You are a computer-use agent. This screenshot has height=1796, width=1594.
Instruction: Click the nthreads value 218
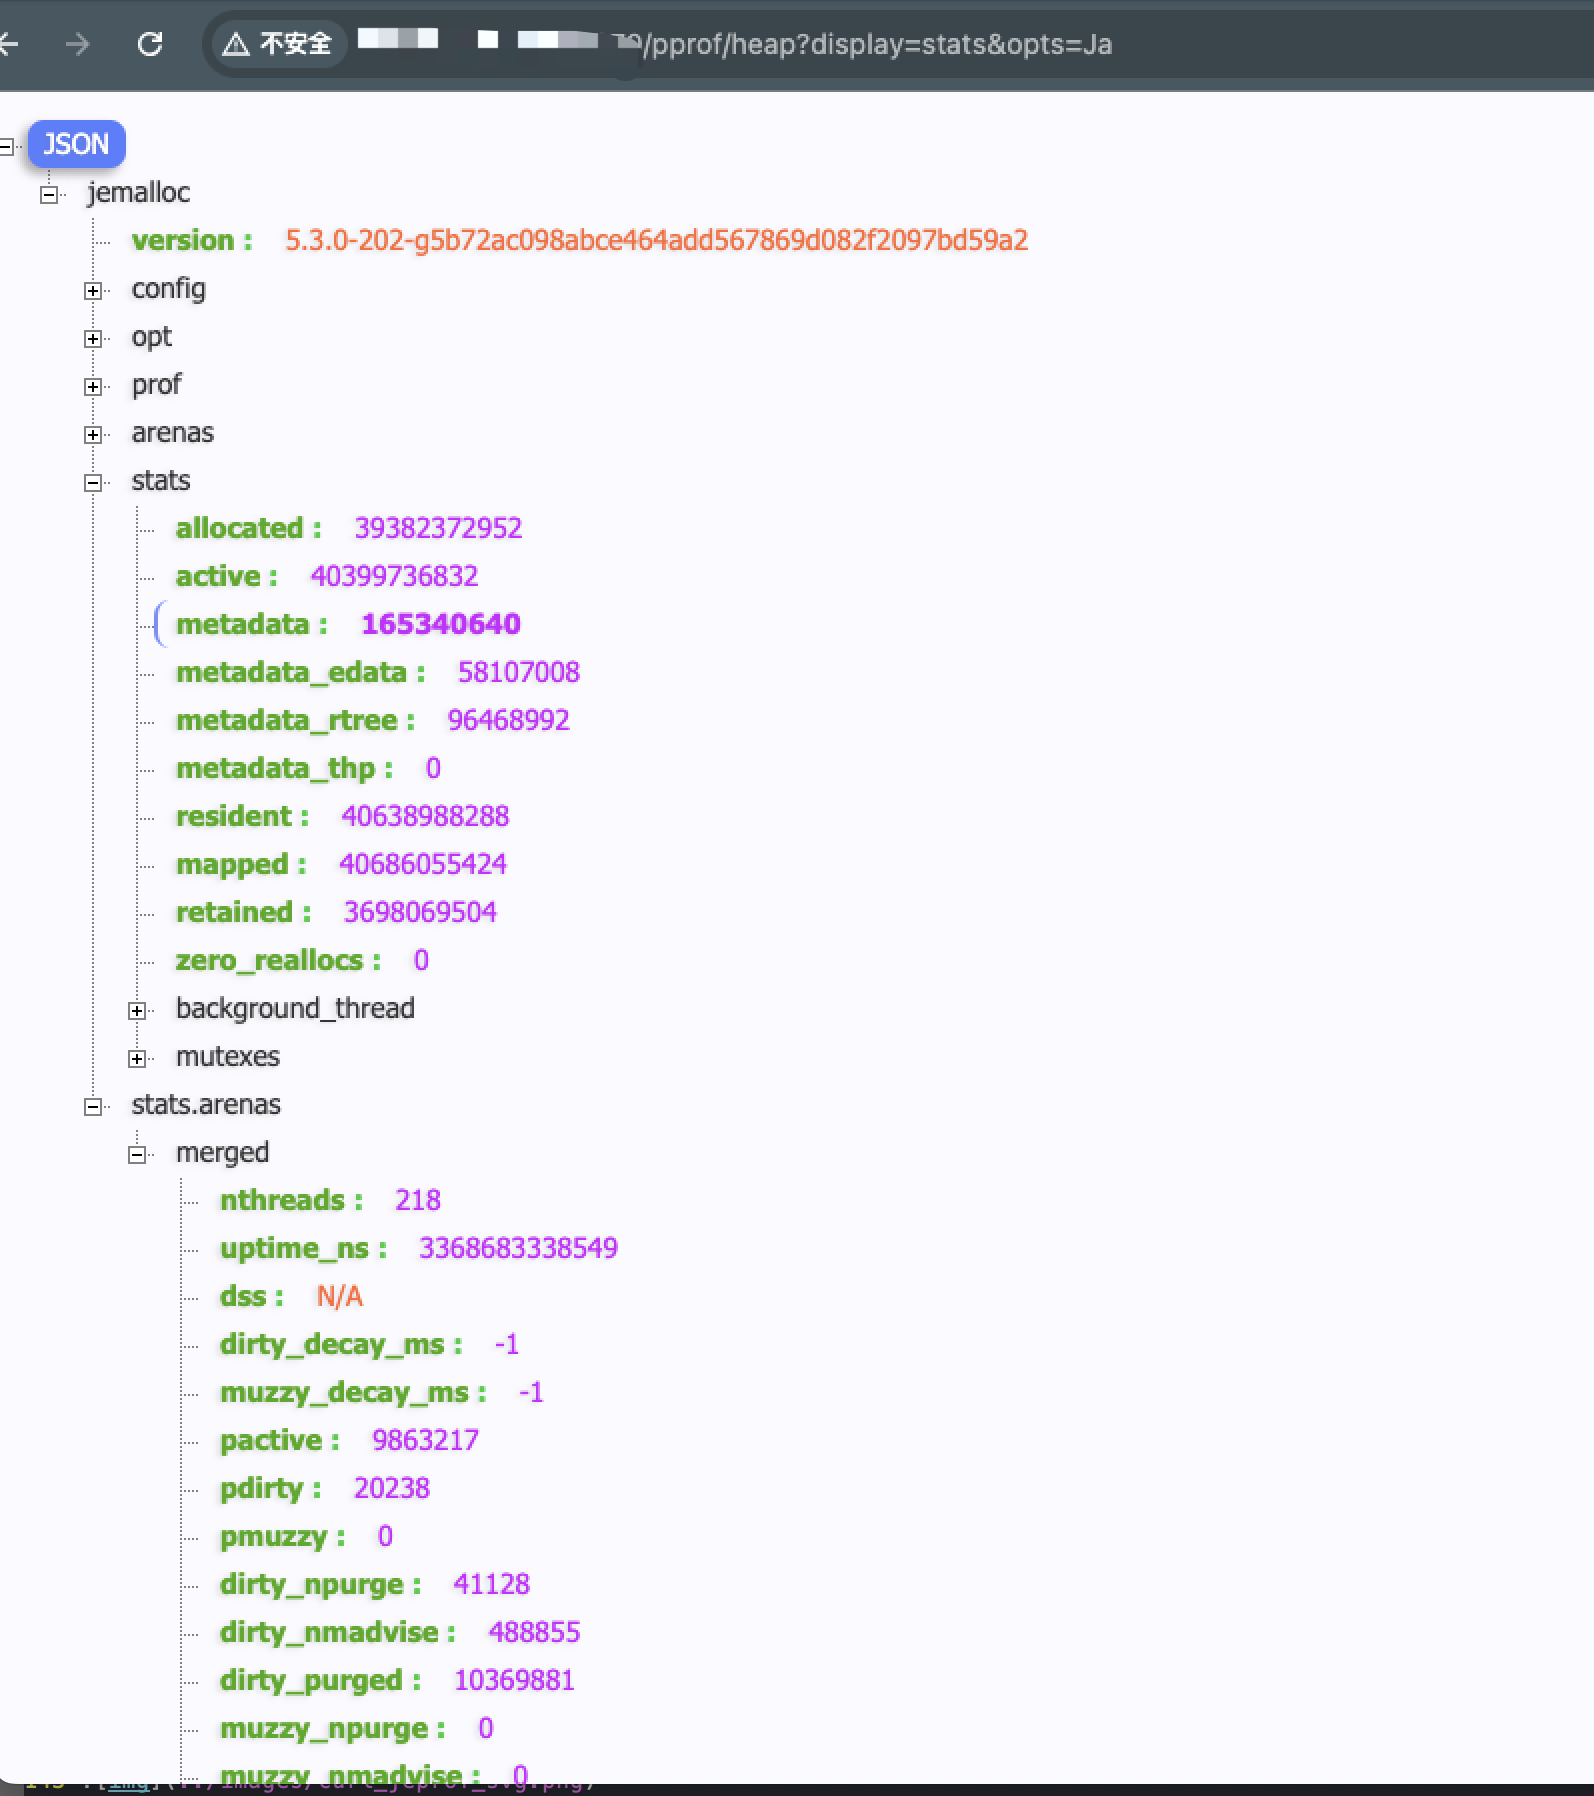point(418,1201)
